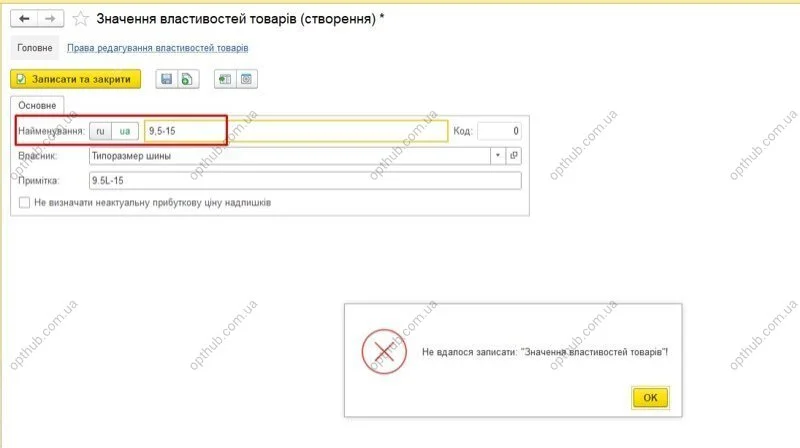Screen dimensions: 800x448
Task: Click the 'Власник' field showing Типоразмер шины
Action: pos(289,156)
